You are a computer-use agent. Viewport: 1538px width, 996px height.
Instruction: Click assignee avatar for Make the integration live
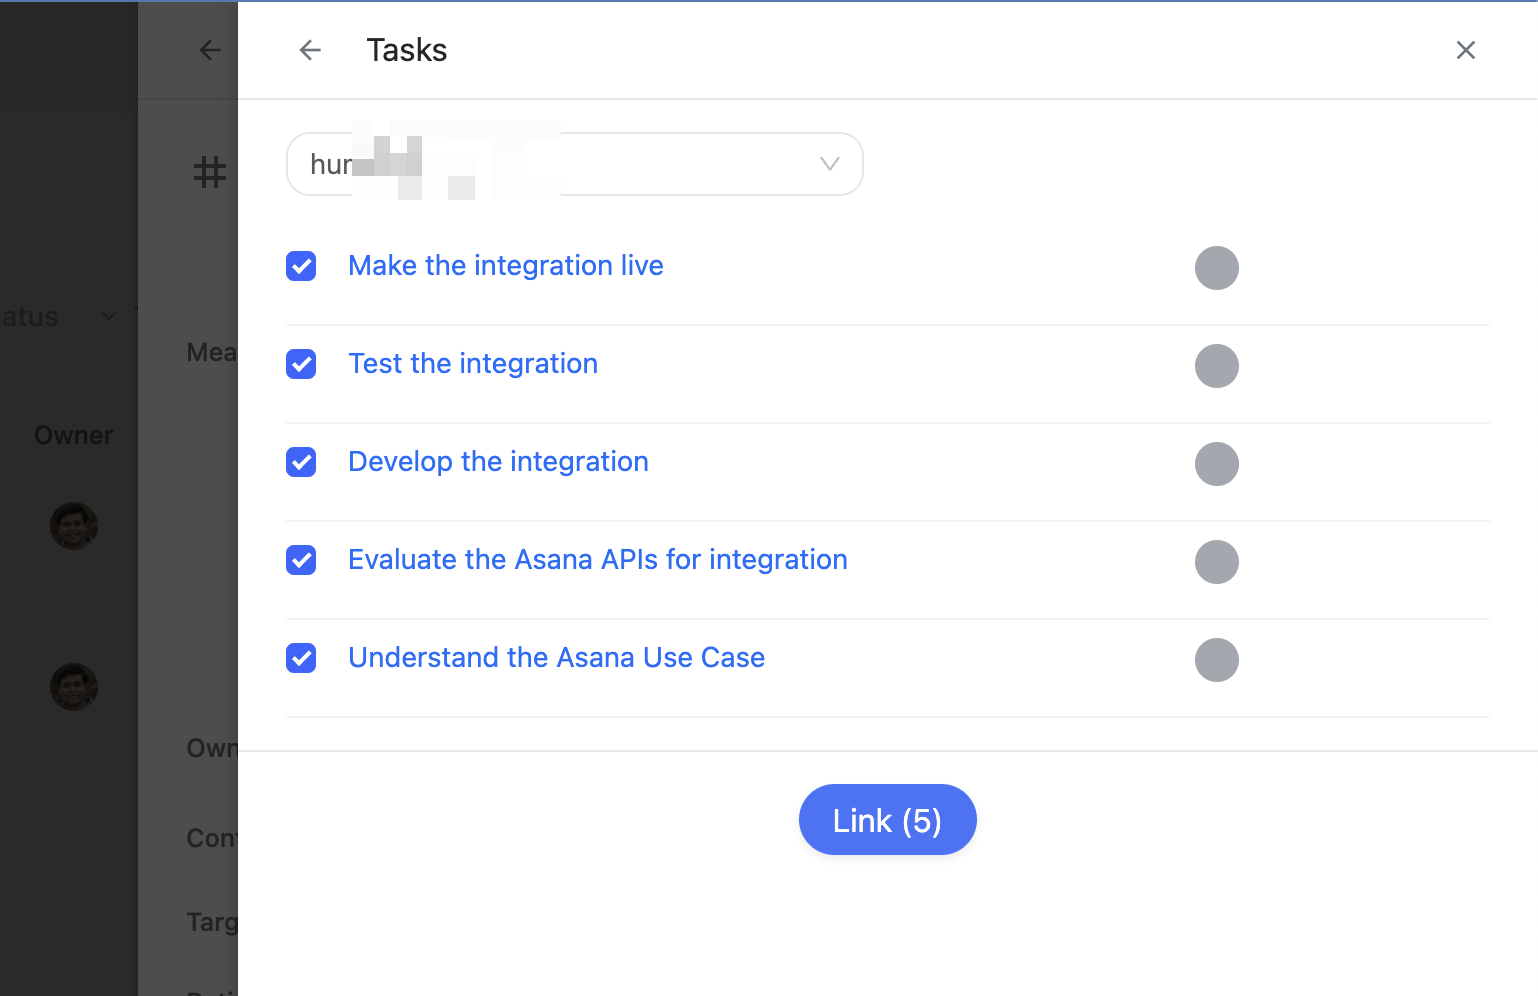[x=1217, y=268]
